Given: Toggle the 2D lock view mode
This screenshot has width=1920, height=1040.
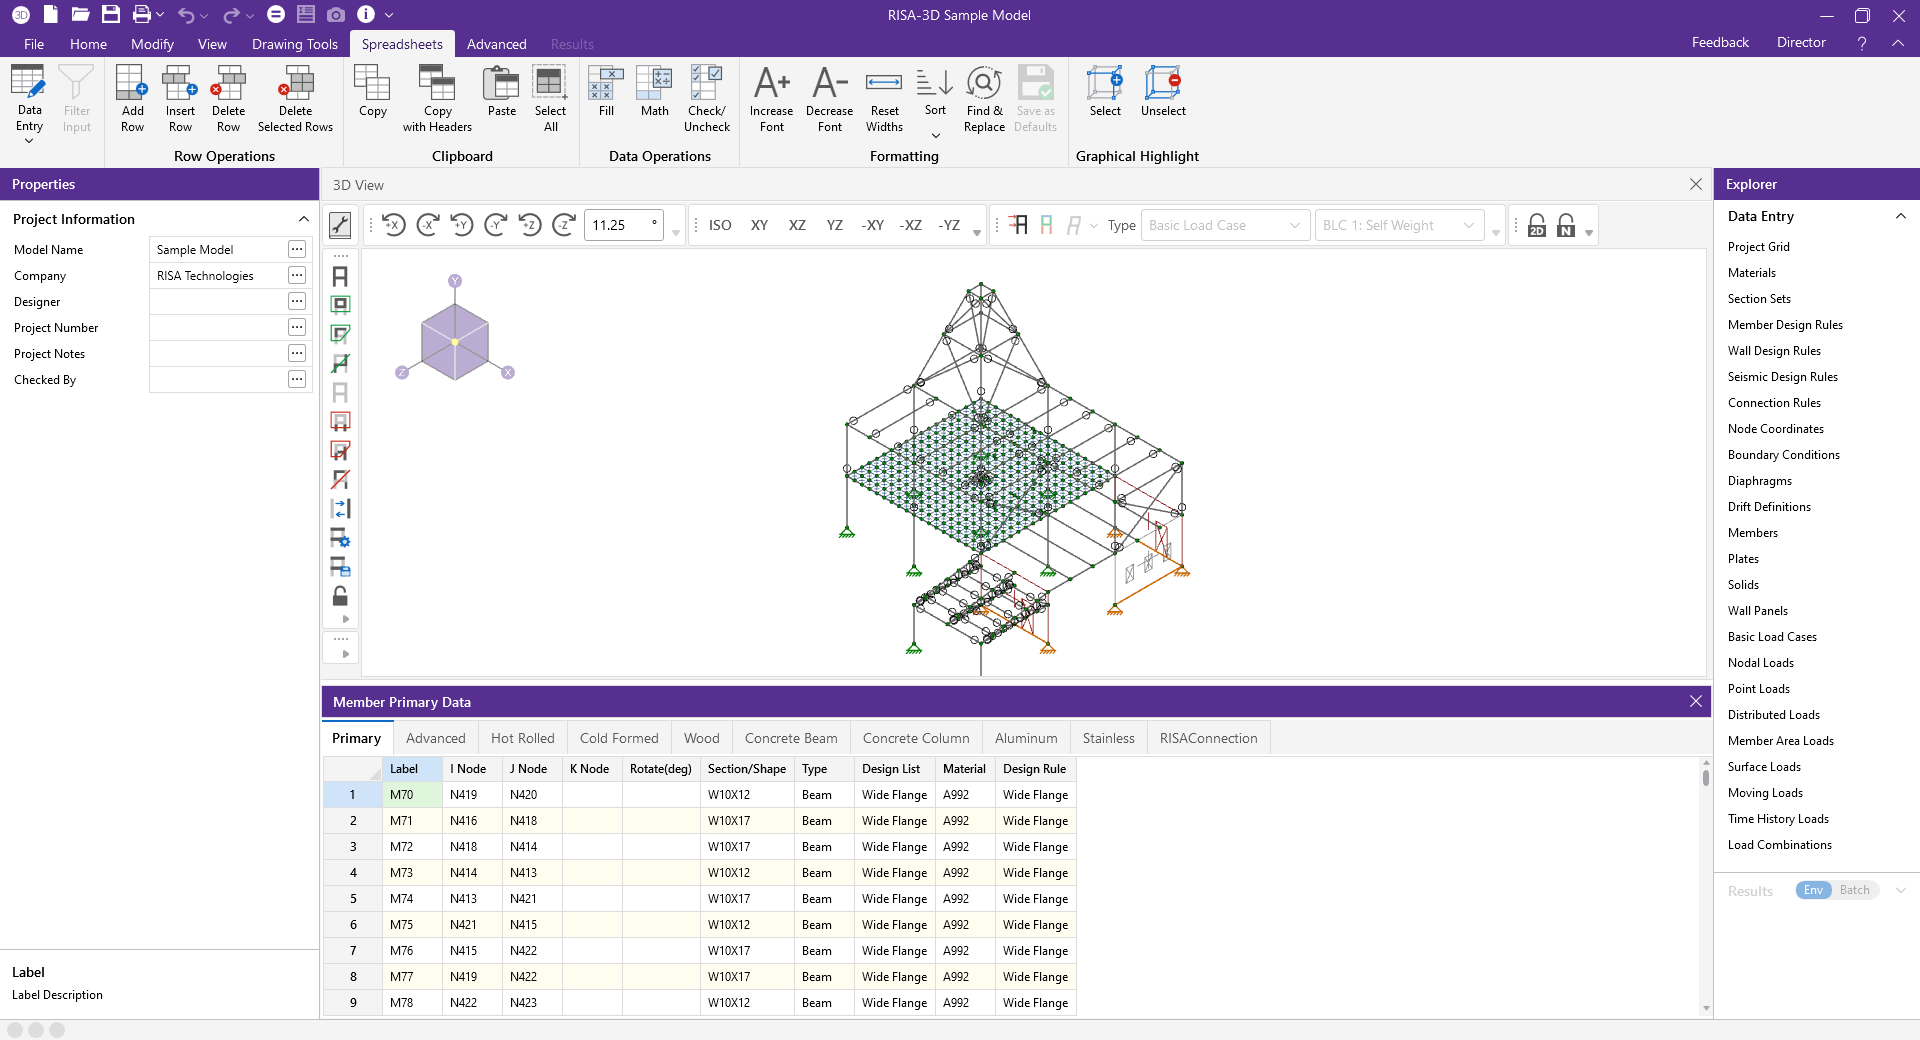Looking at the screenshot, I should (x=1537, y=225).
